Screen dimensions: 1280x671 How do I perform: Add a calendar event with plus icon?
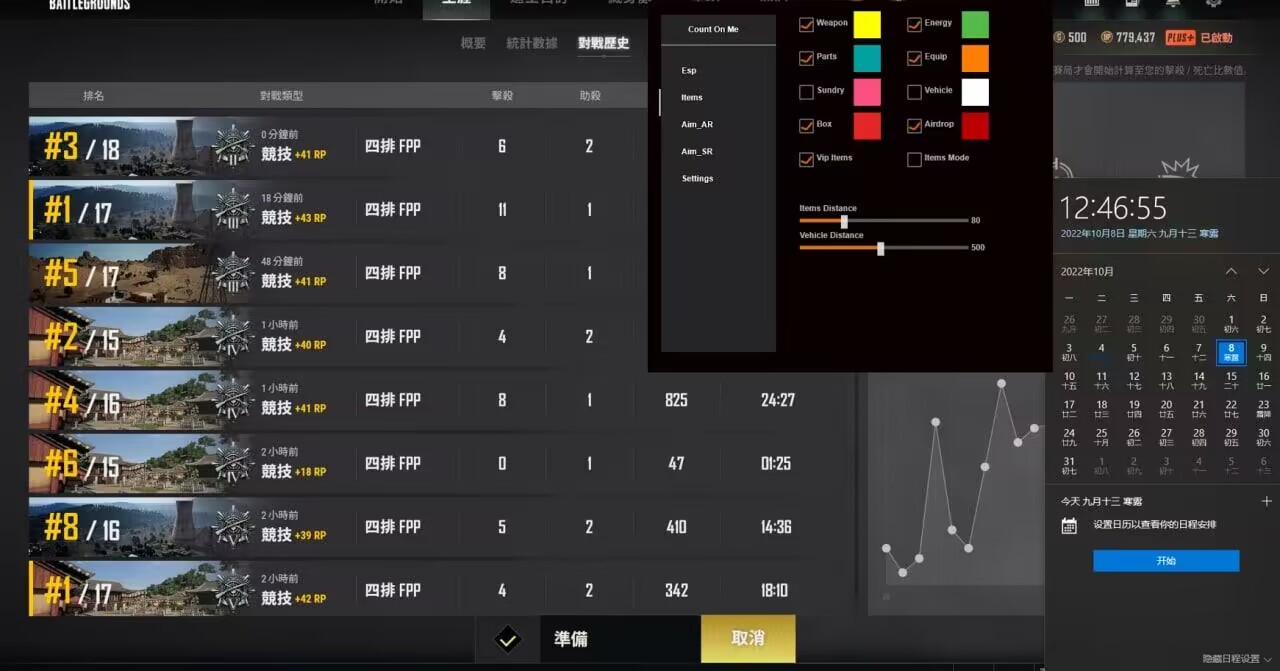(1267, 501)
